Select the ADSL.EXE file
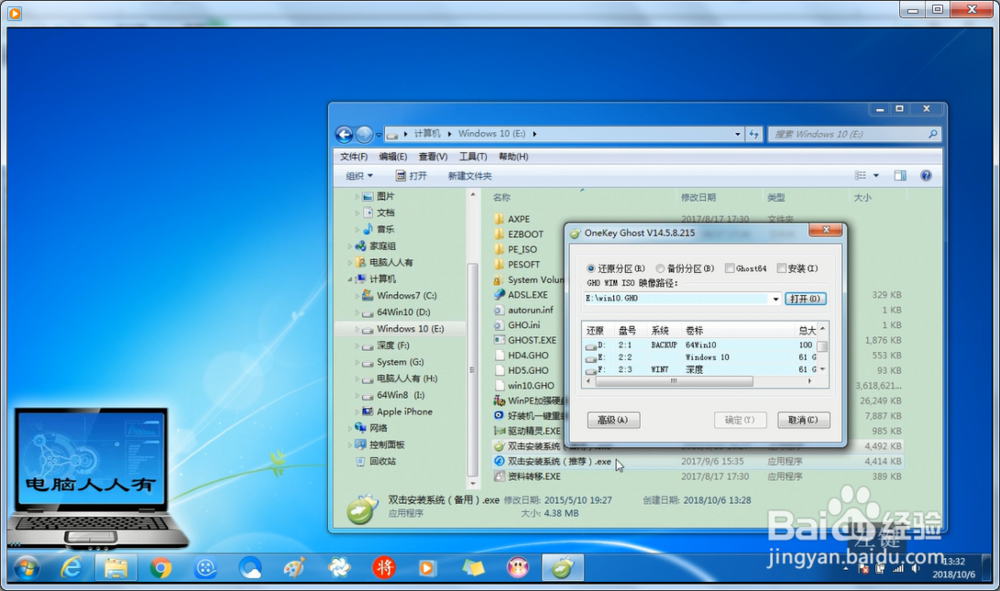Viewport: 1000px width, 591px height. pyautogui.click(x=527, y=295)
